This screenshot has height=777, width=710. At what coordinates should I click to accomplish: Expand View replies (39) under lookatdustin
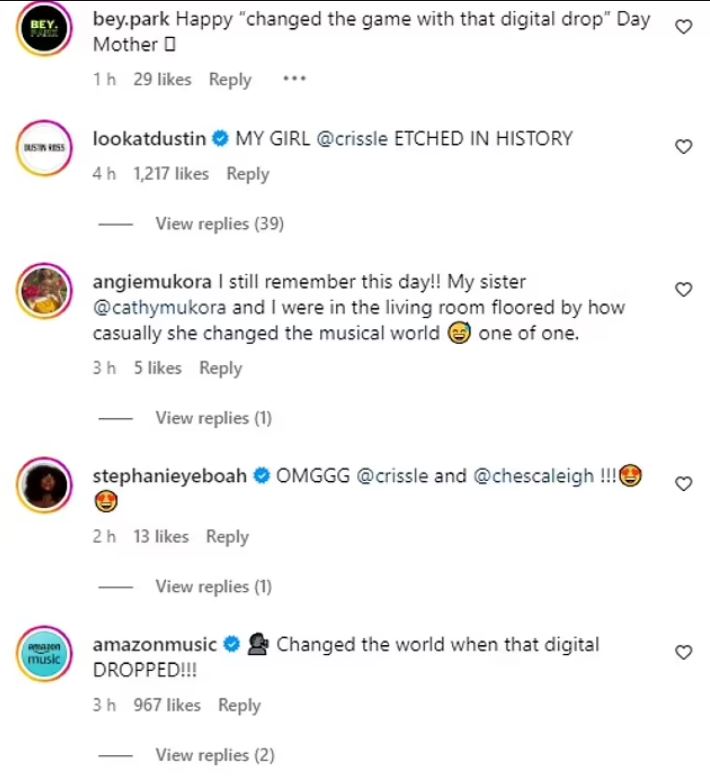(x=219, y=224)
